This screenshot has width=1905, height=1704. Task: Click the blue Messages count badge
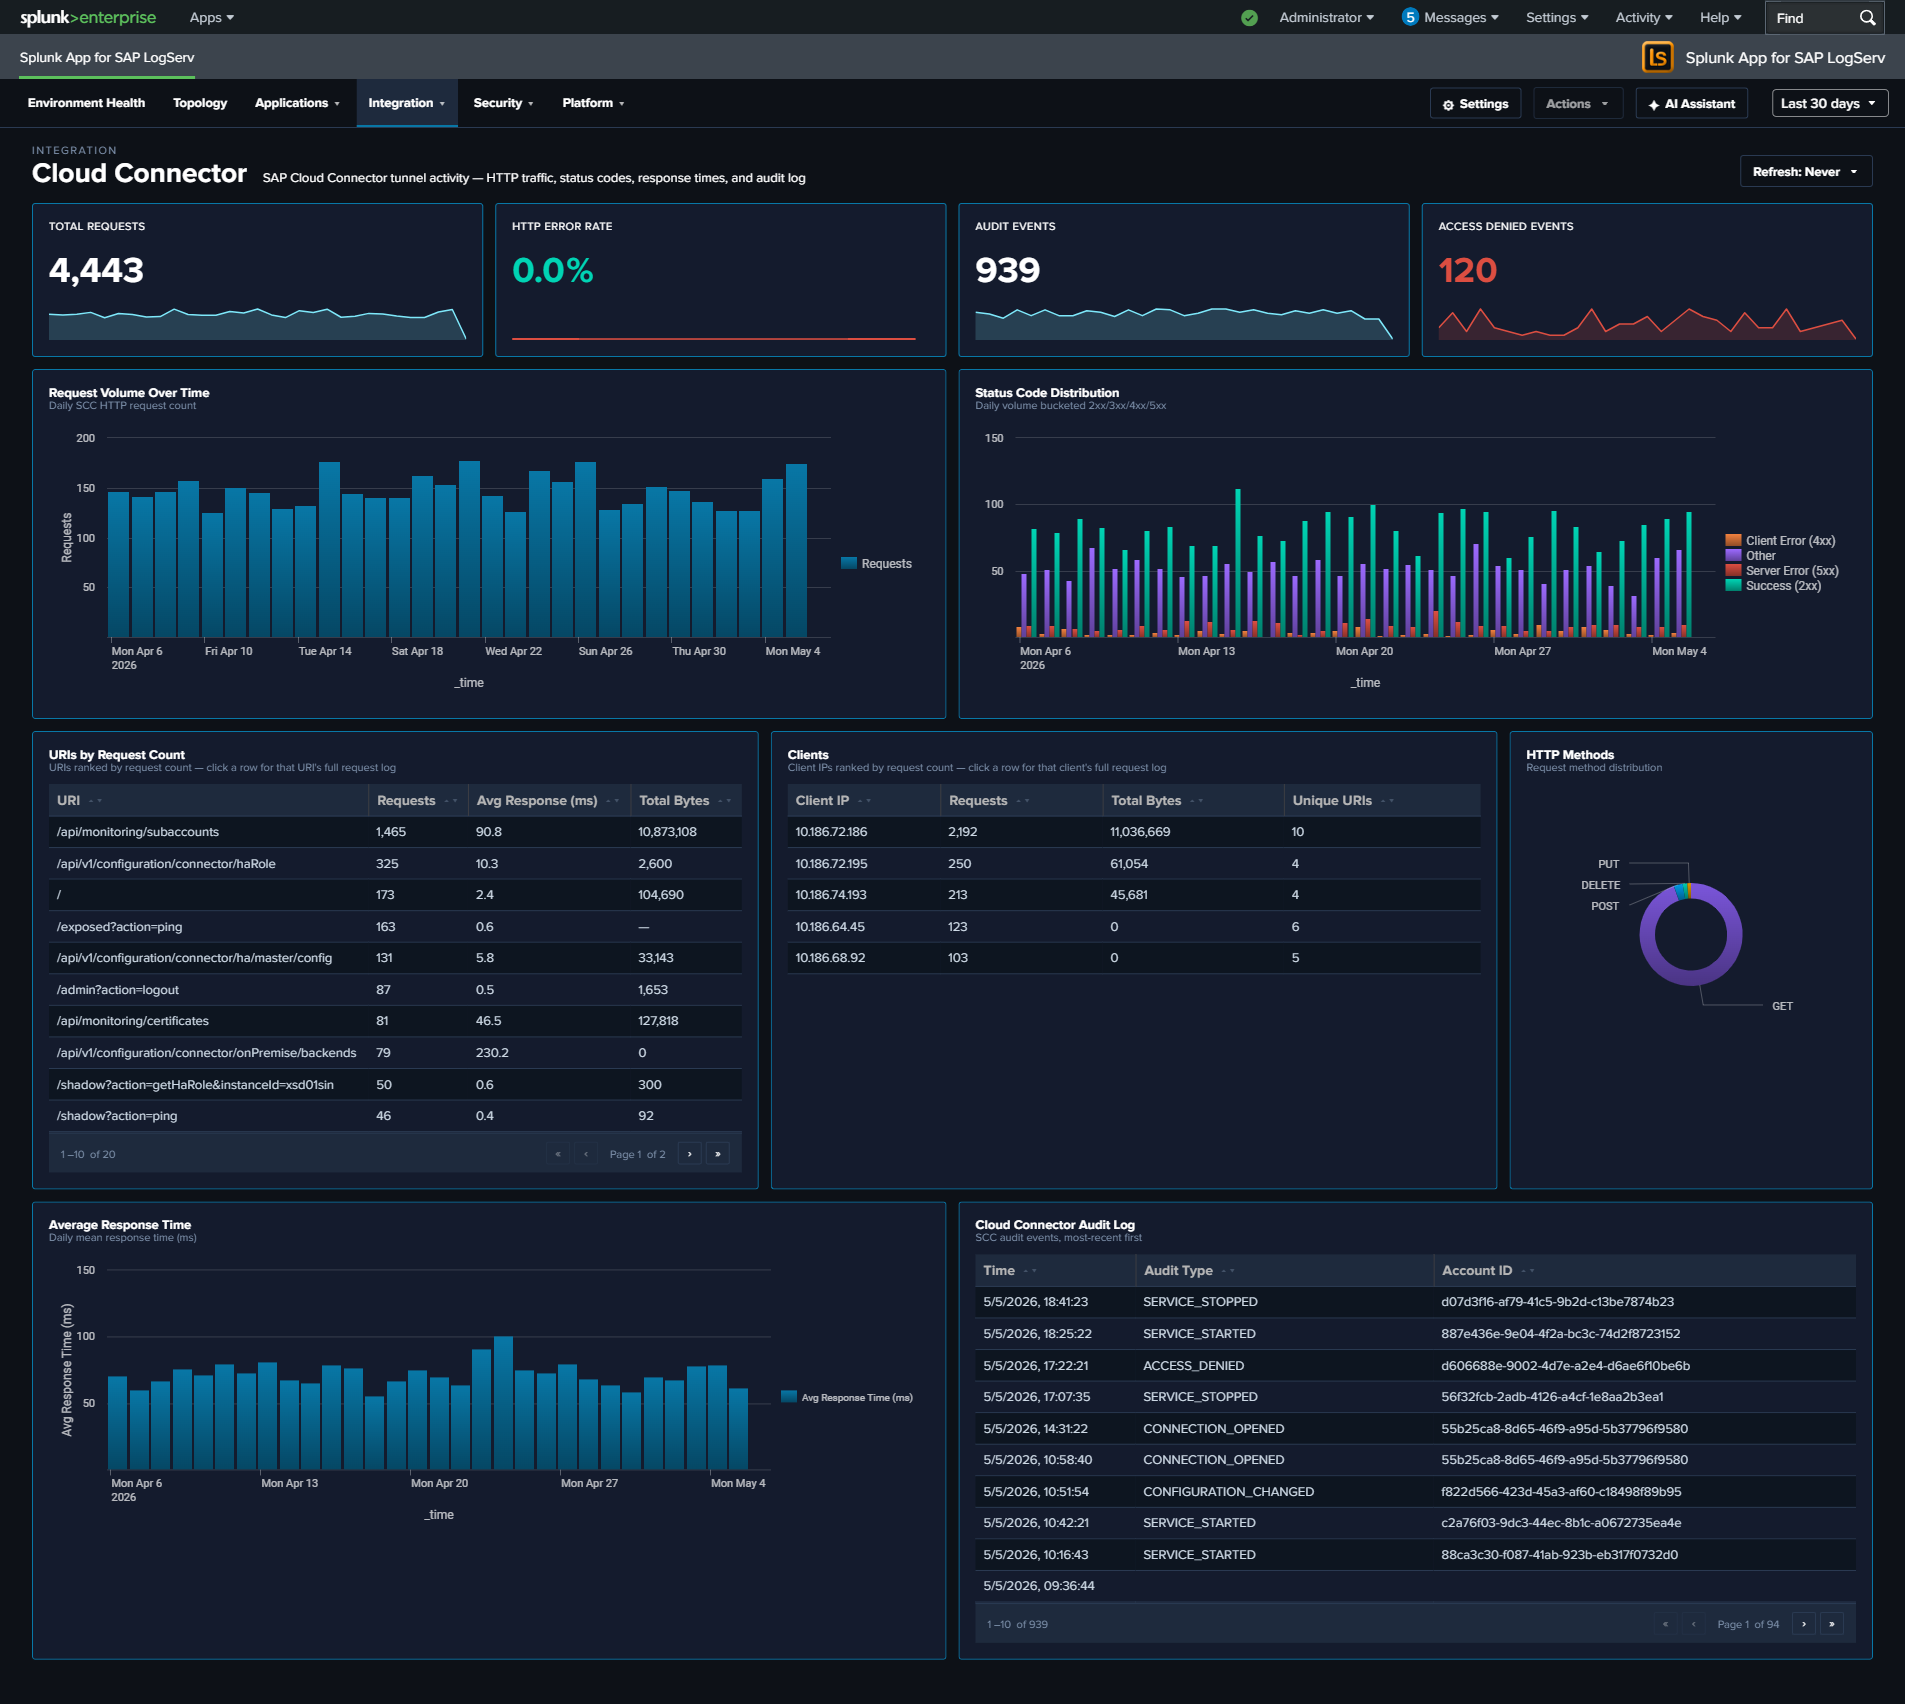(x=1410, y=17)
